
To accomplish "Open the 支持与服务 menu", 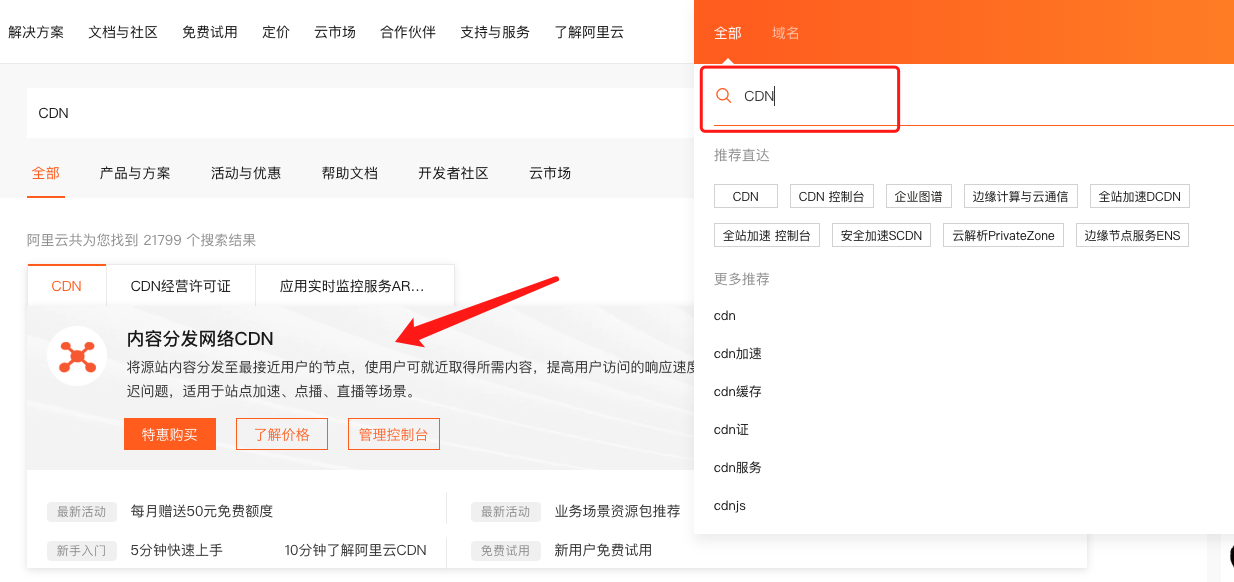I will (494, 32).
